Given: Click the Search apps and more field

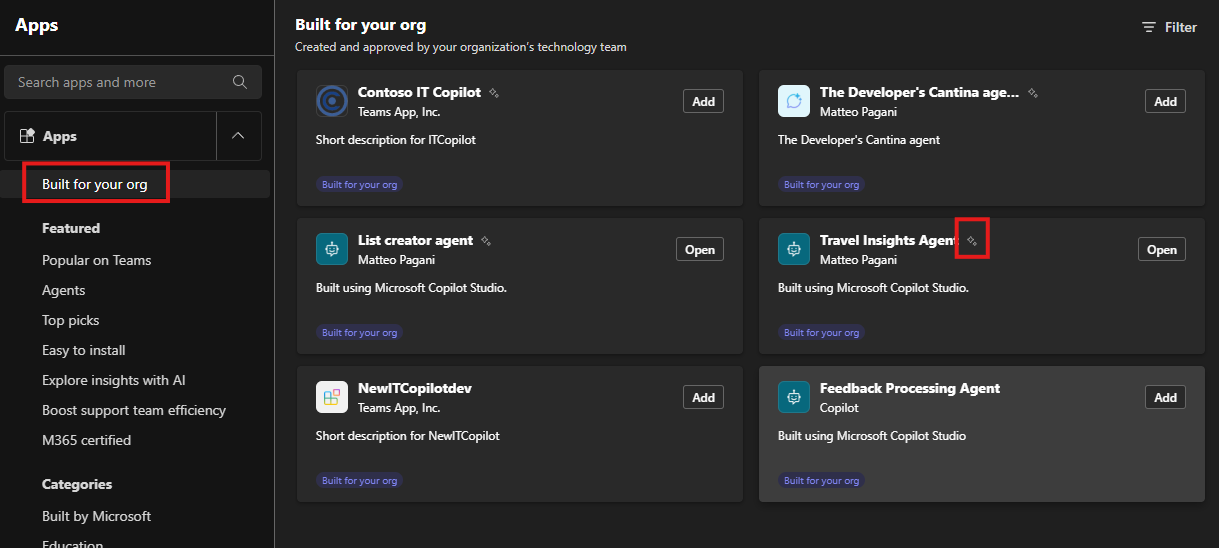Looking at the screenshot, I should click(133, 82).
